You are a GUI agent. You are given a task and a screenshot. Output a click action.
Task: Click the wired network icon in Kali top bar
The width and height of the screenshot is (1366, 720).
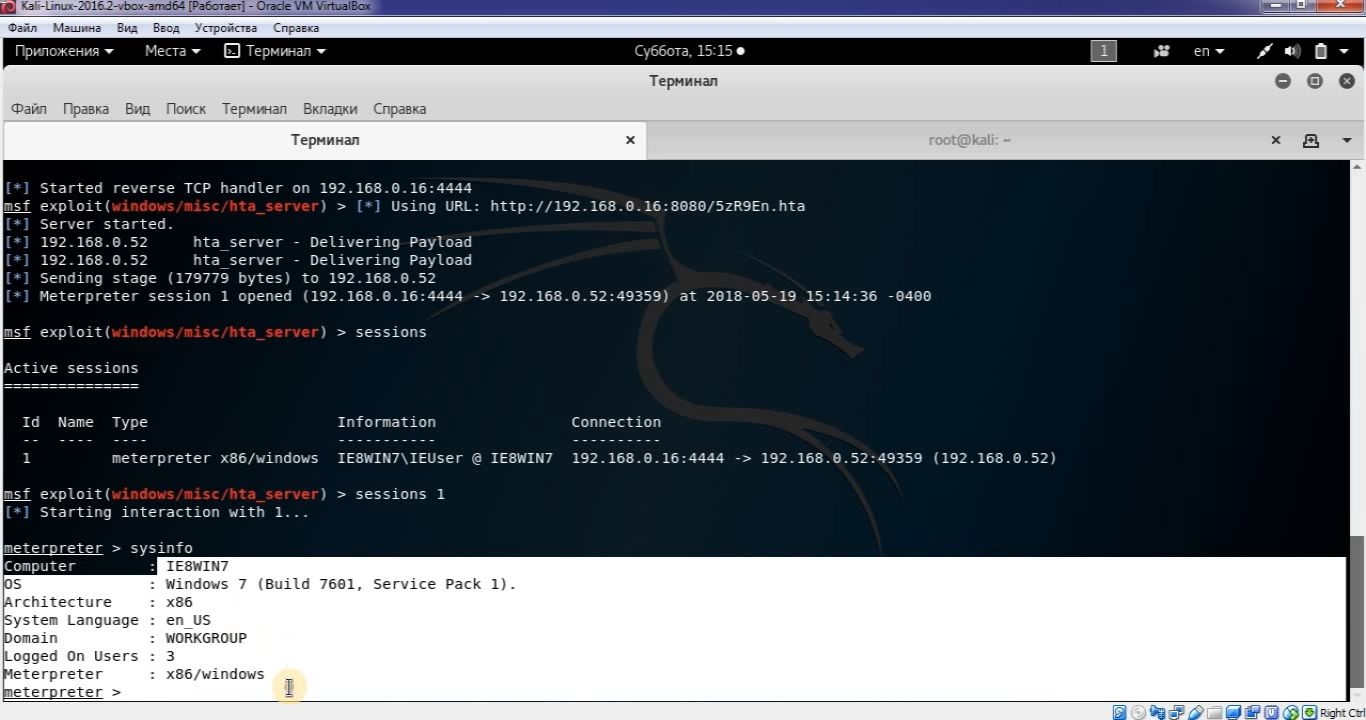click(x=1265, y=51)
